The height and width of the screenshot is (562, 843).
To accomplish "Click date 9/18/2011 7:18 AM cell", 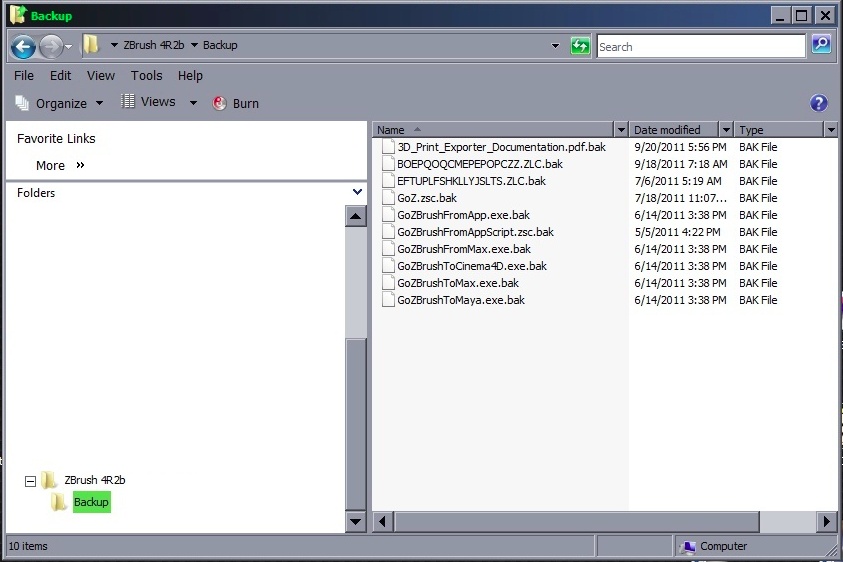I will [681, 164].
